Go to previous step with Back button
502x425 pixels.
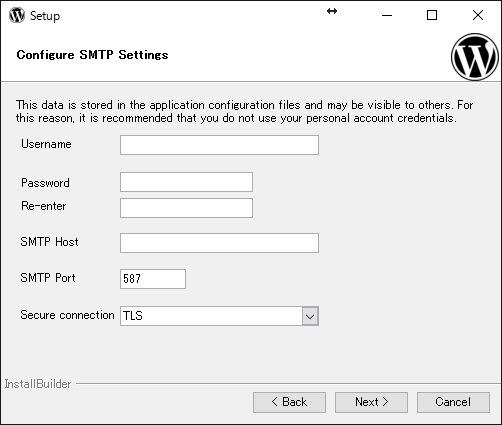tap(289, 402)
